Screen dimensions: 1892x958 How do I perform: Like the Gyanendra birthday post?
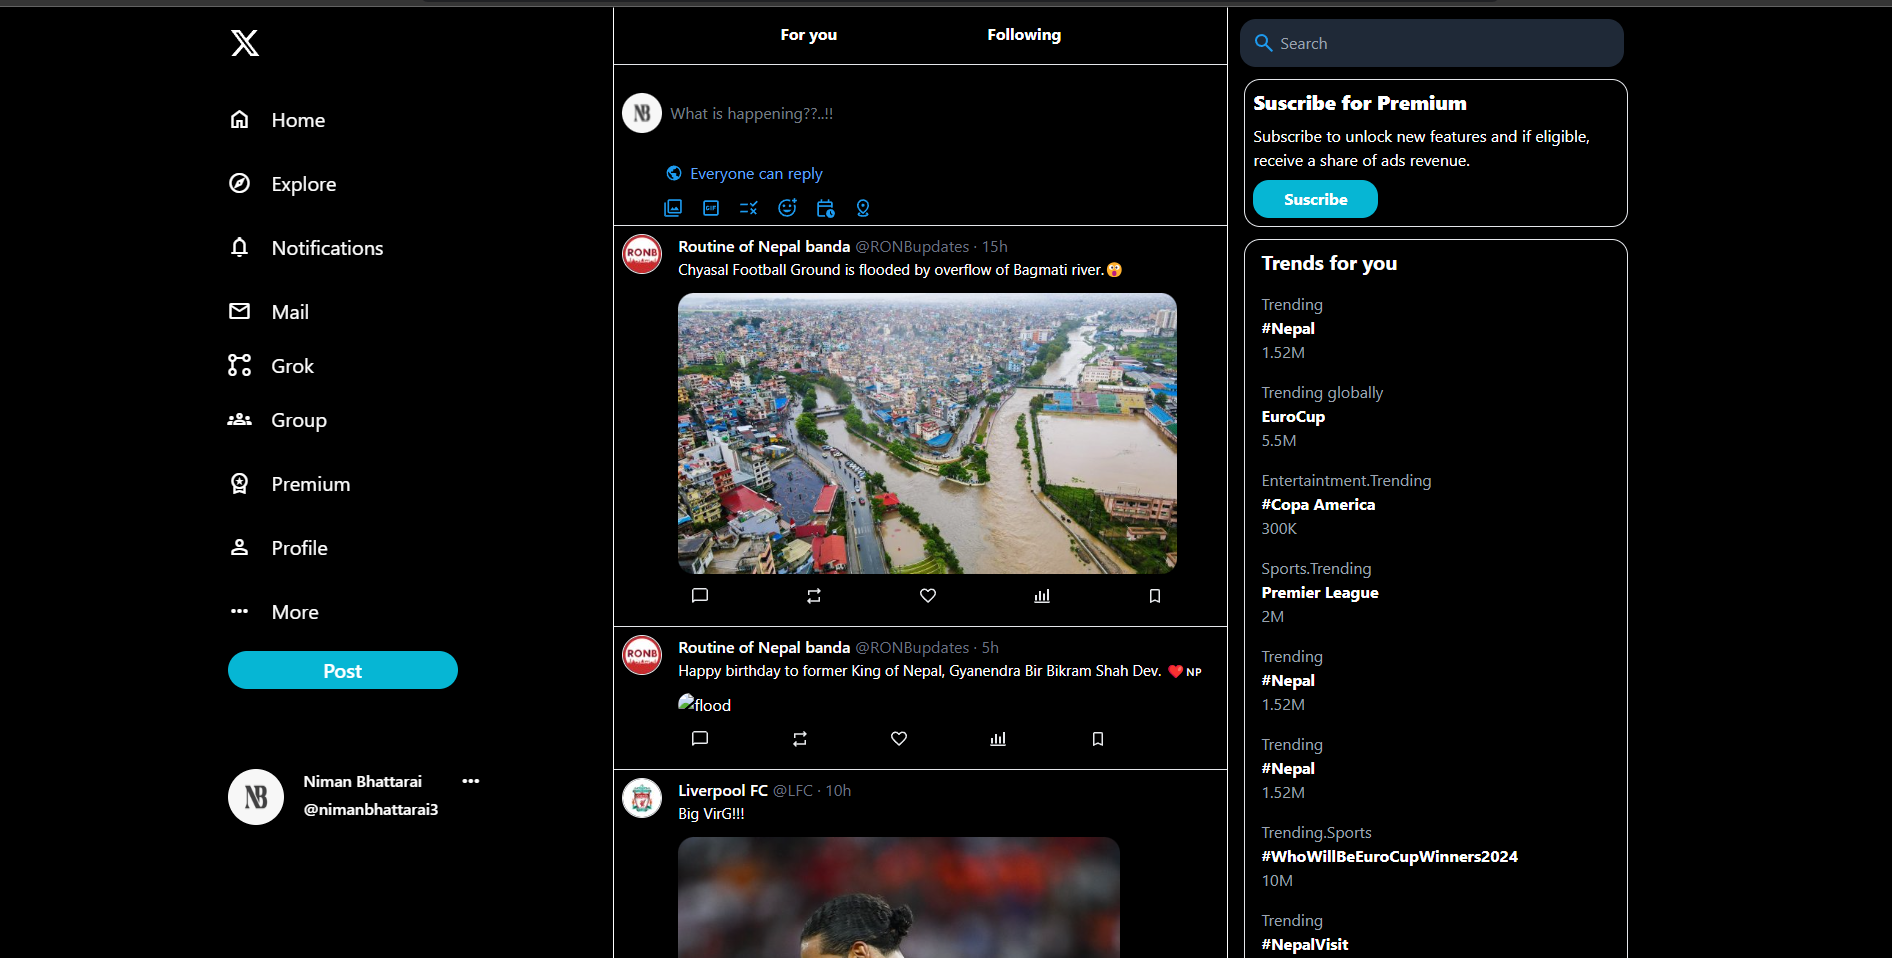tap(899, 739)
